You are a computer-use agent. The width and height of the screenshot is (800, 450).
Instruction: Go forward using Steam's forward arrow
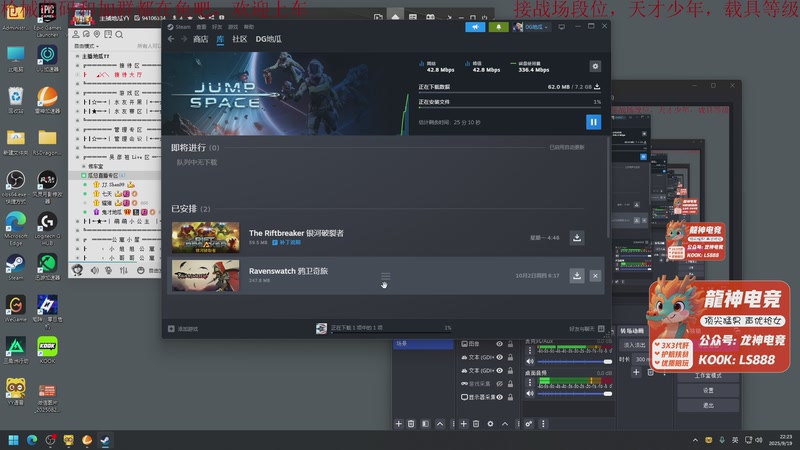coord(184,39)
